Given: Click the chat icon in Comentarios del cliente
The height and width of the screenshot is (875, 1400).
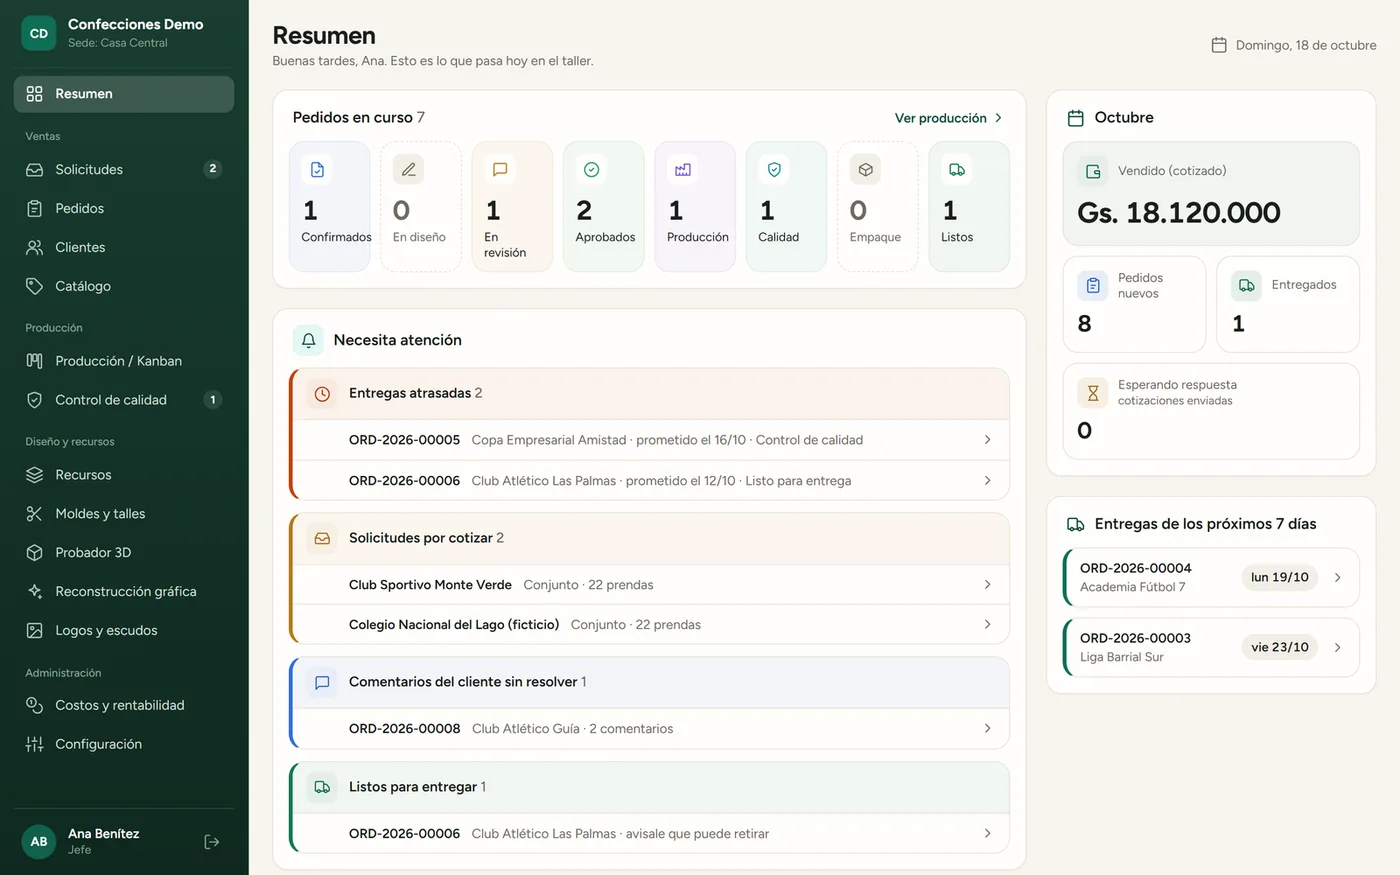Looking at the screenshot, I should pyautogui.click(x=322, y=682).
